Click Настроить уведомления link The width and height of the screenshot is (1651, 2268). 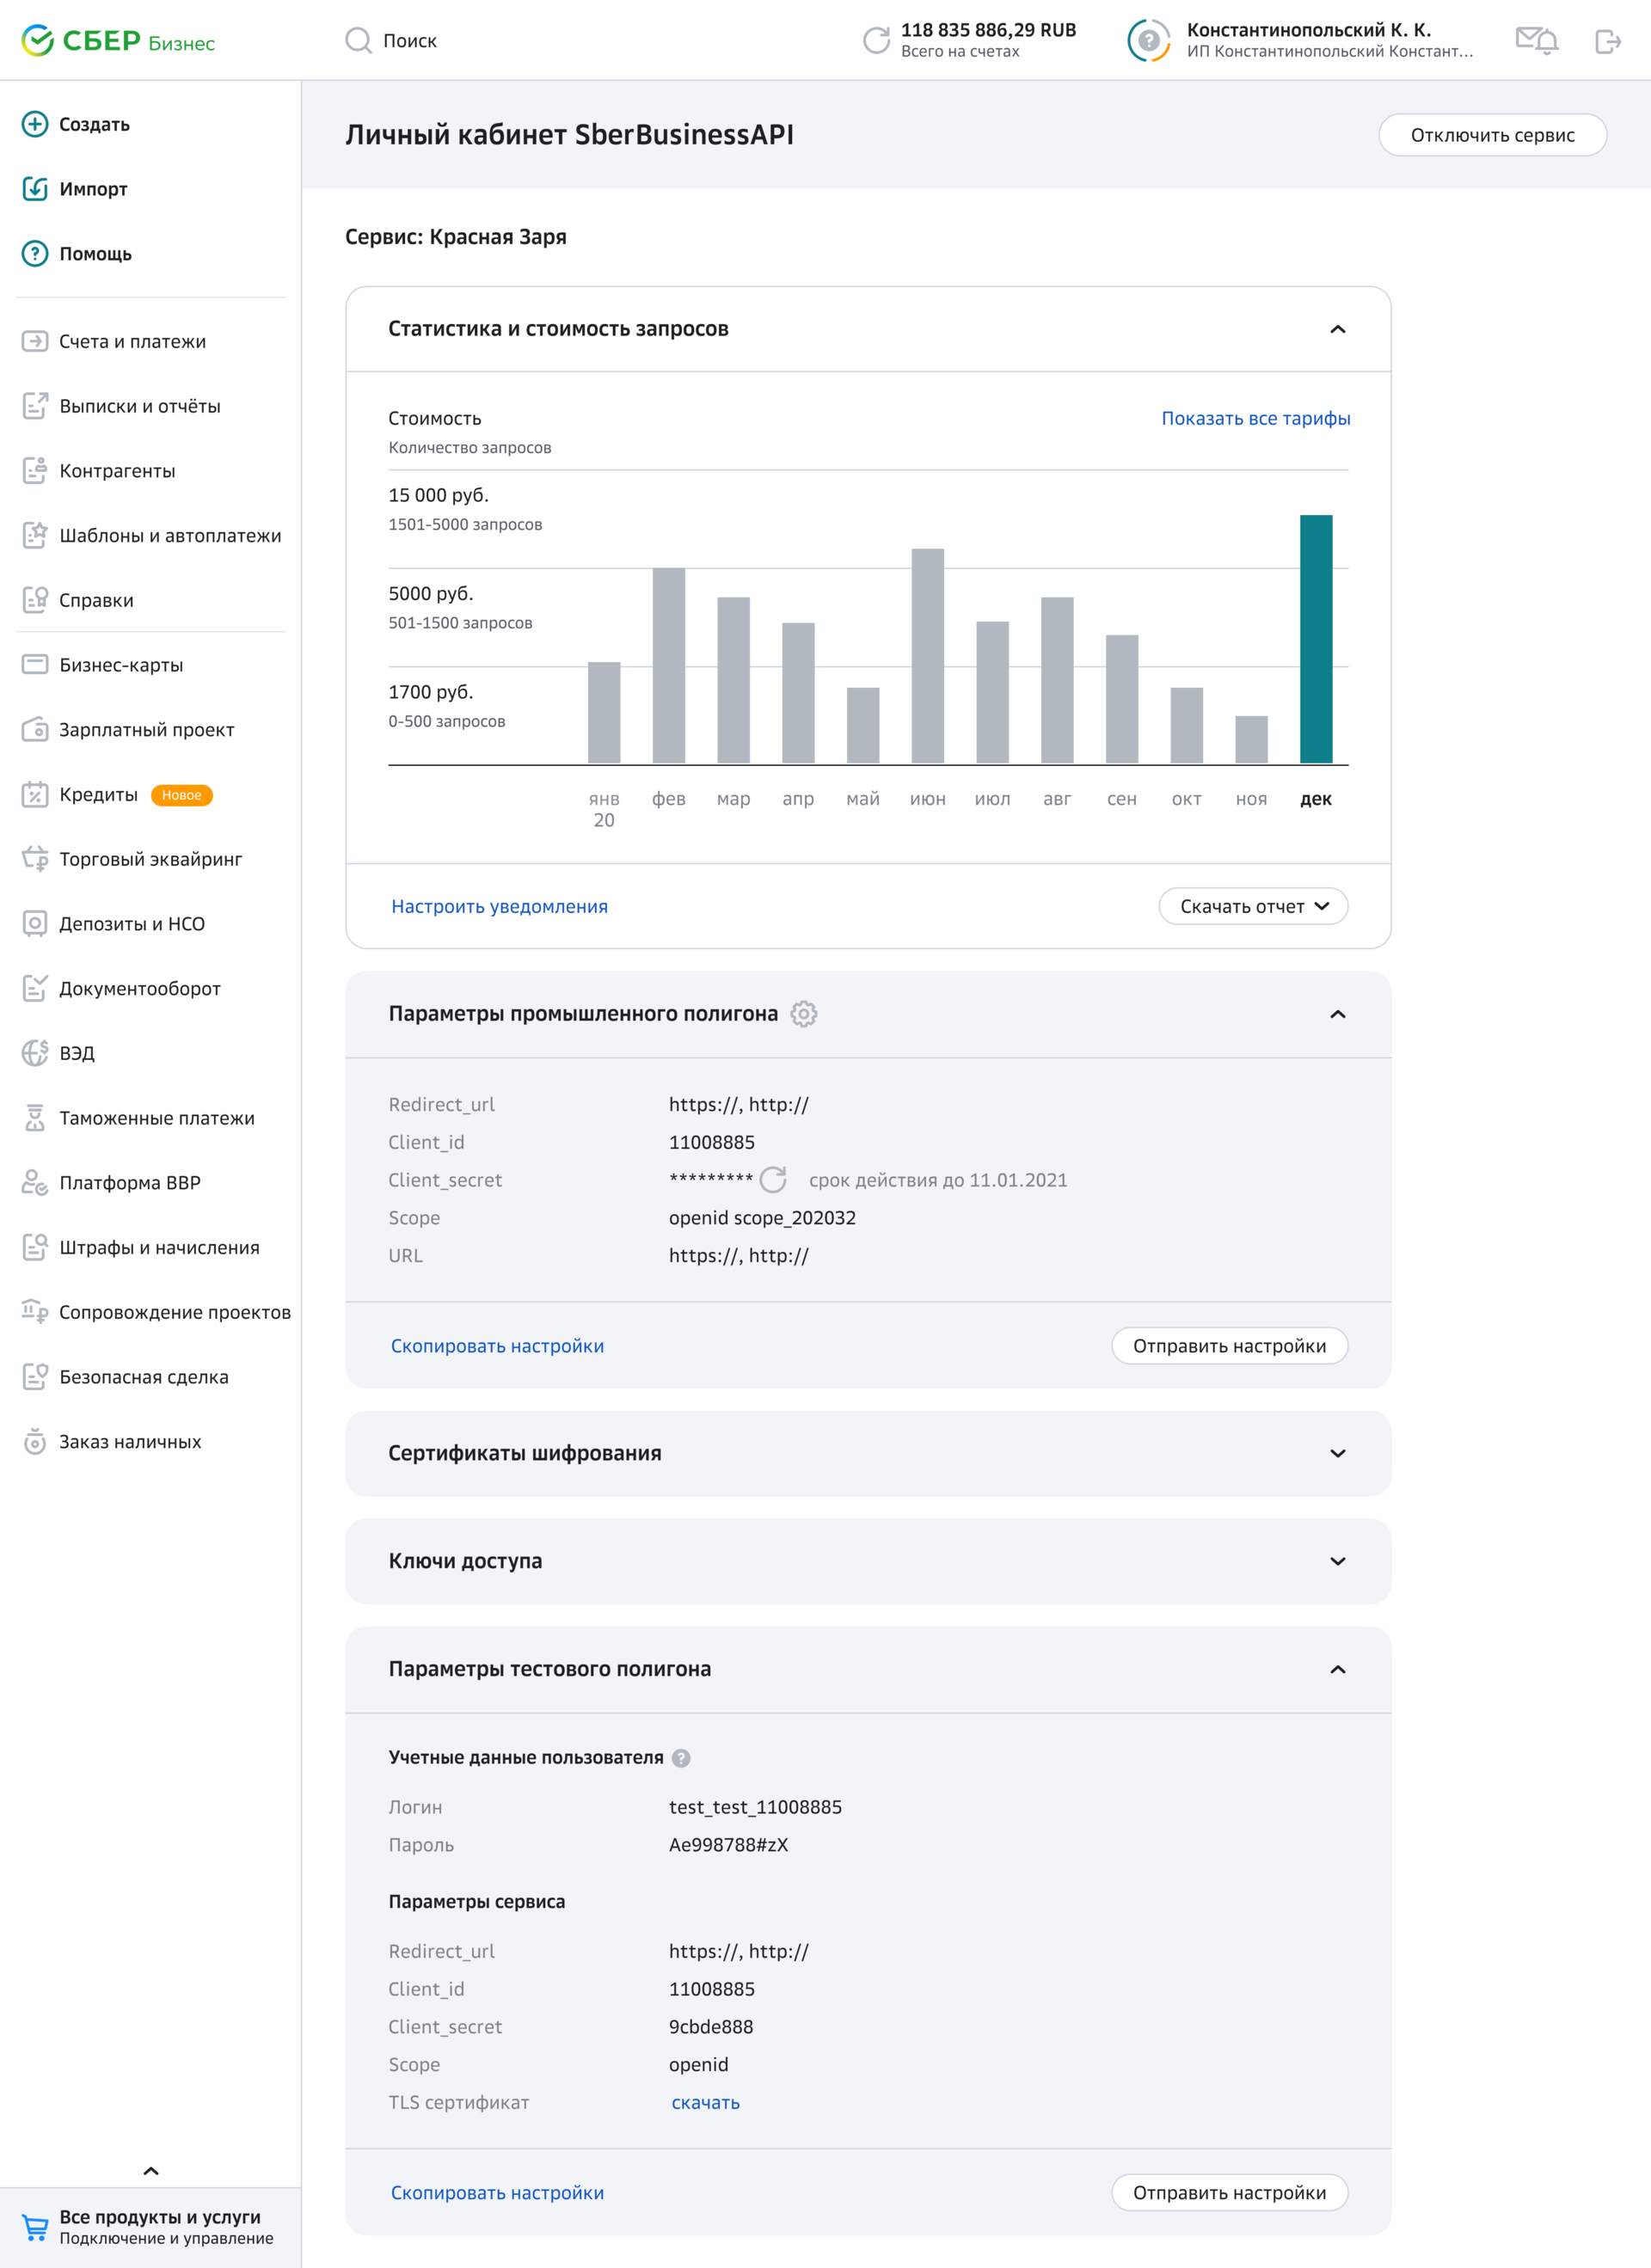point(499,906)
